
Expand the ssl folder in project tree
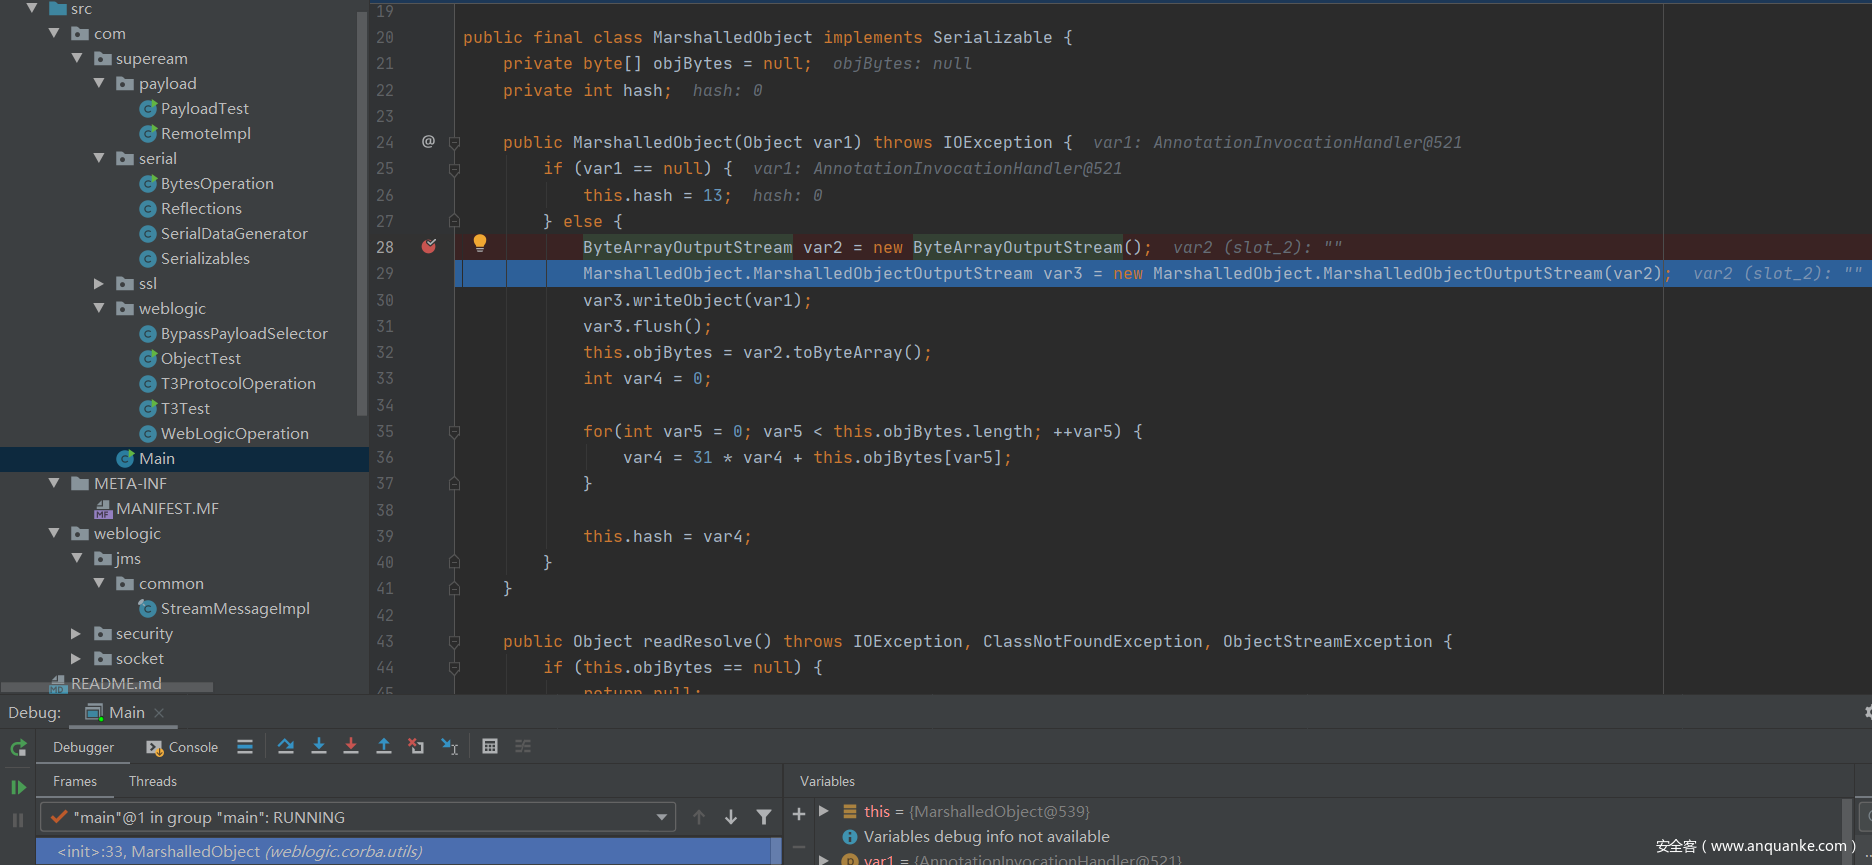coord(98,284)
